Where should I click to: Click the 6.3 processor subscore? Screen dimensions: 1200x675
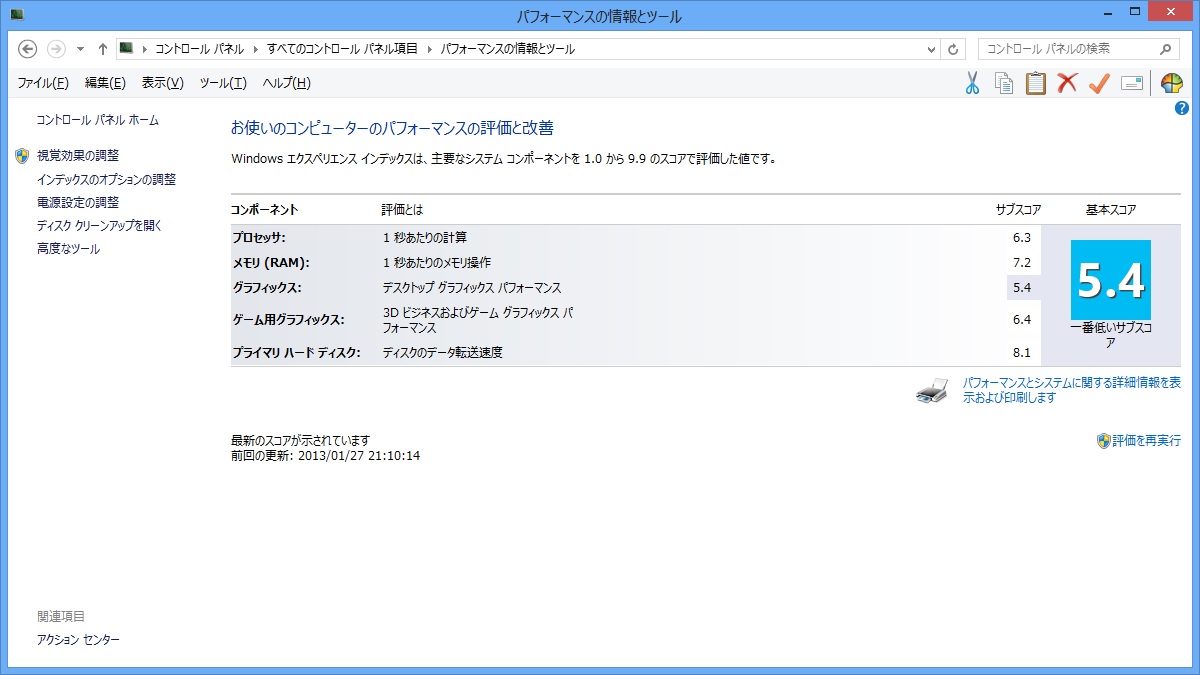coord(1021,238)
